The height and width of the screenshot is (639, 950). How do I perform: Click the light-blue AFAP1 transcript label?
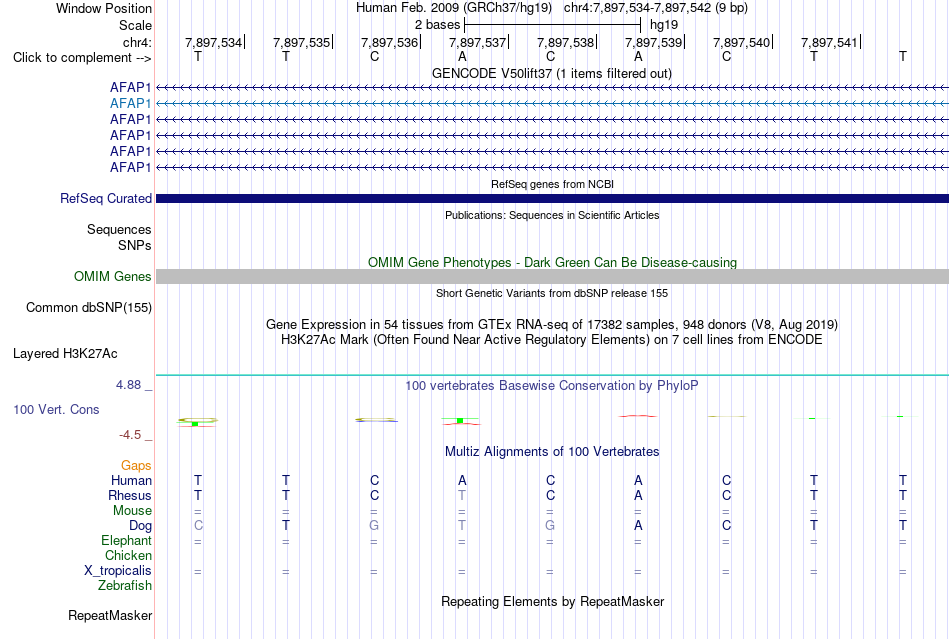130,104
